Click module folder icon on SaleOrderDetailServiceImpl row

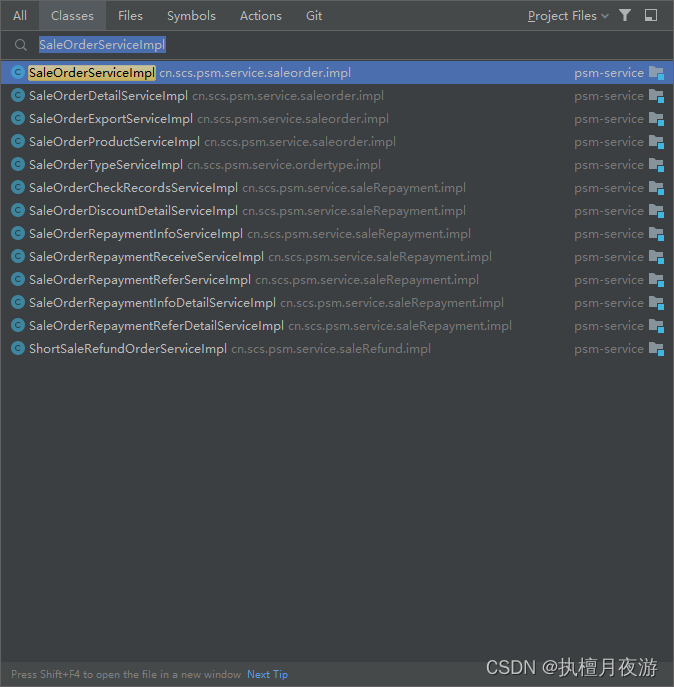pyautogui.click(x=656, y=96)
